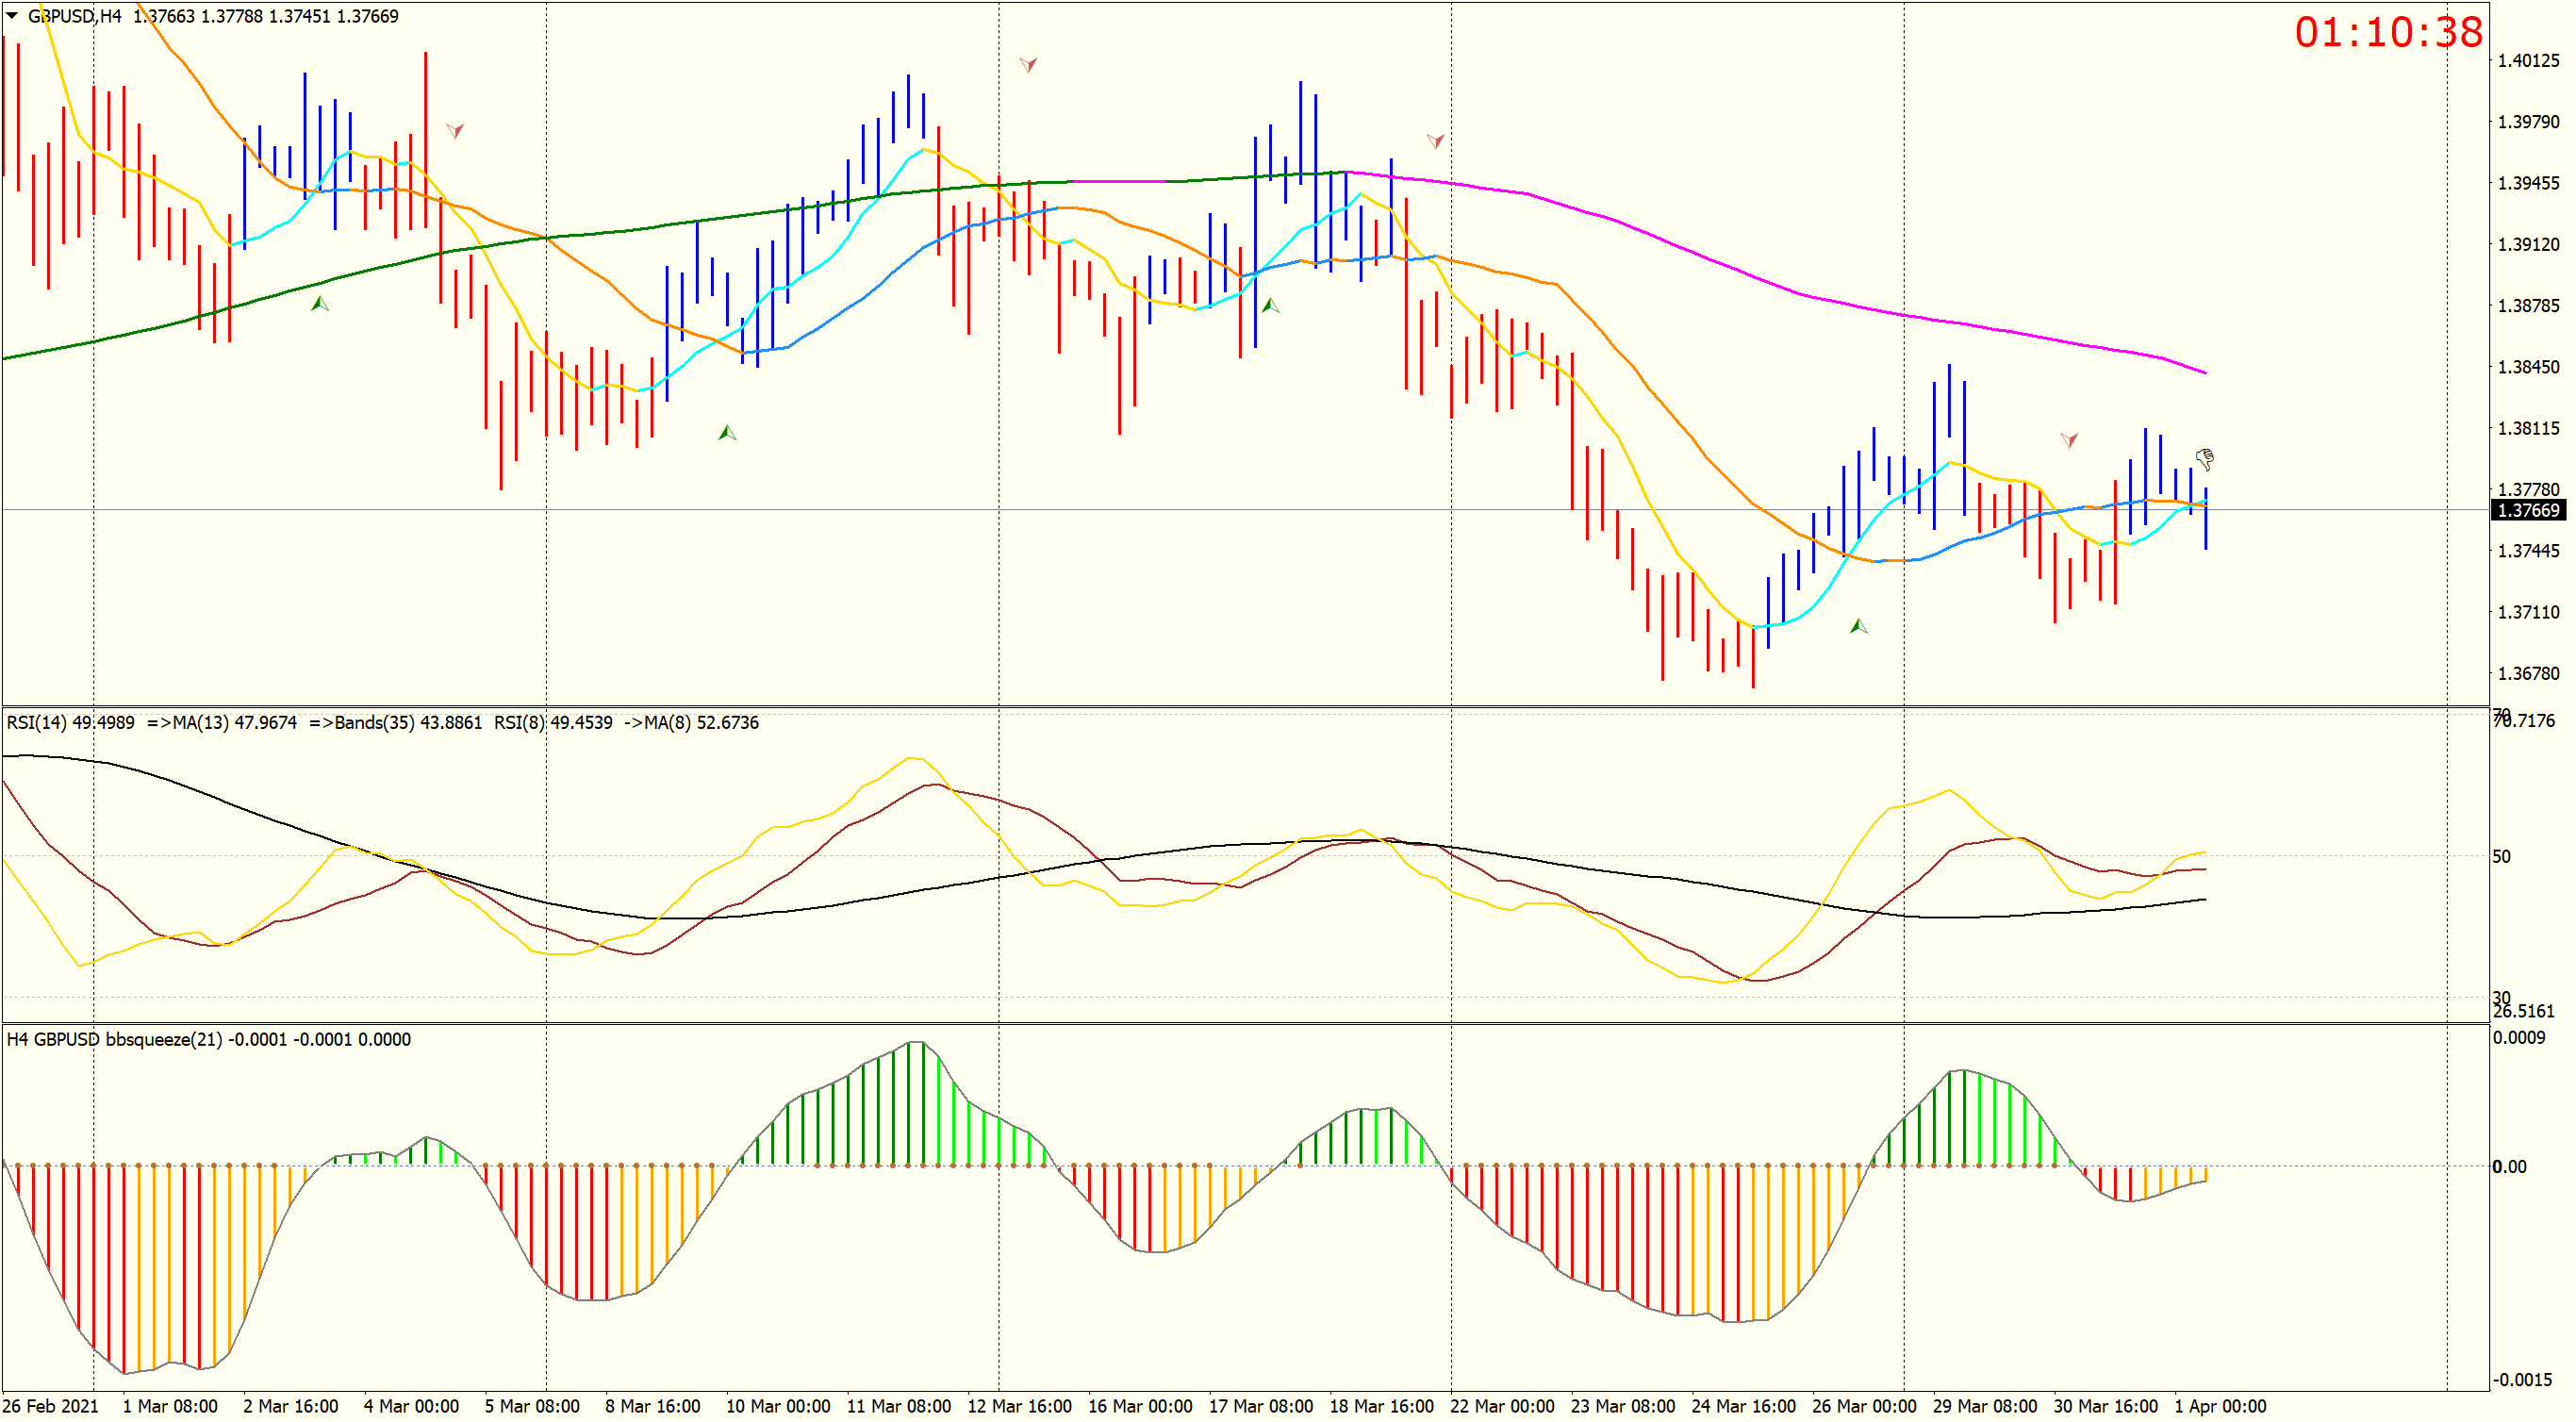Click the red sell arrow above 12 Mar candles
2576x1422 pixels.
[1028, 65]
